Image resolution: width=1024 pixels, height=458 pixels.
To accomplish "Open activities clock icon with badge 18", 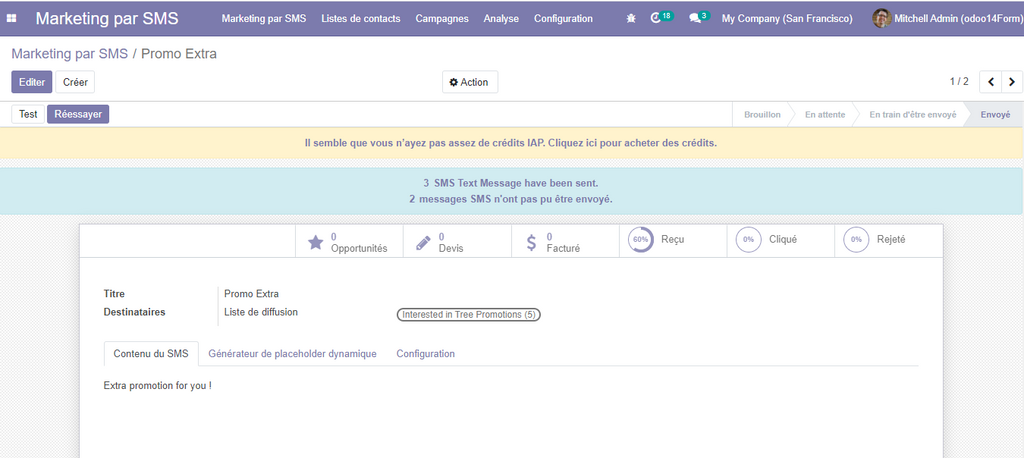I will (x=657, y=18).
